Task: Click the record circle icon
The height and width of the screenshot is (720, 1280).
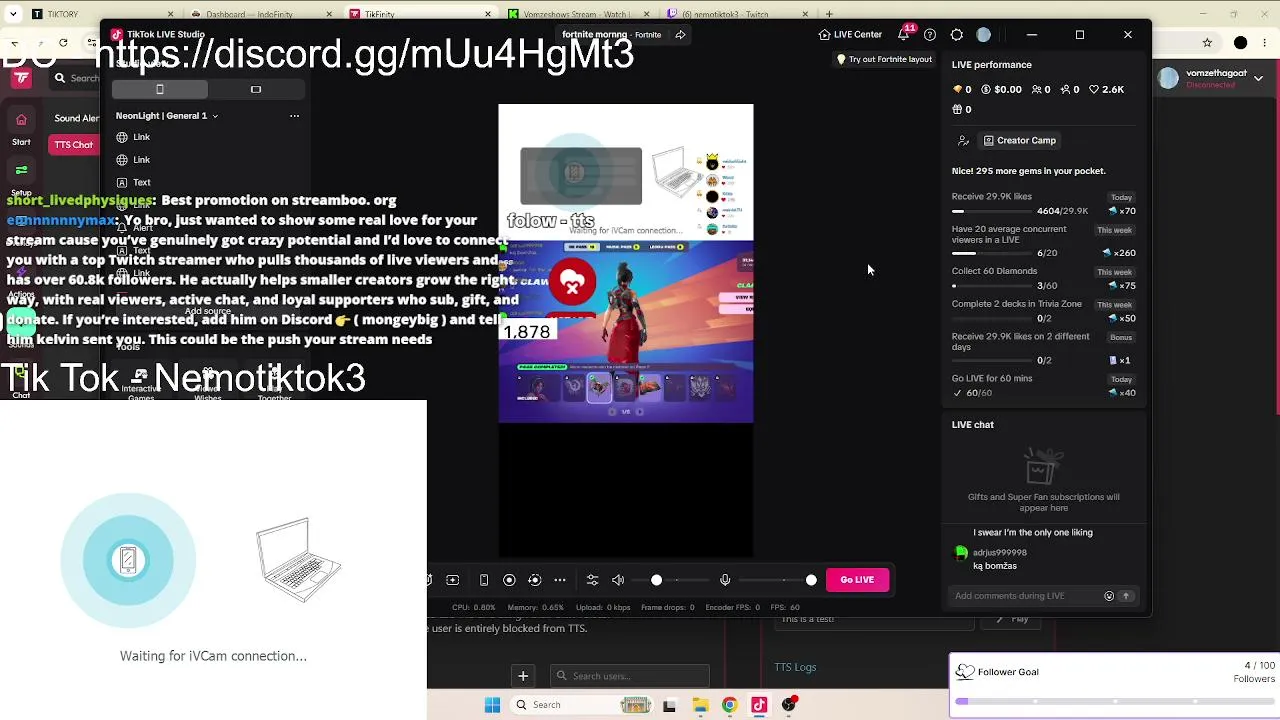Action: (x=509, y=580)
